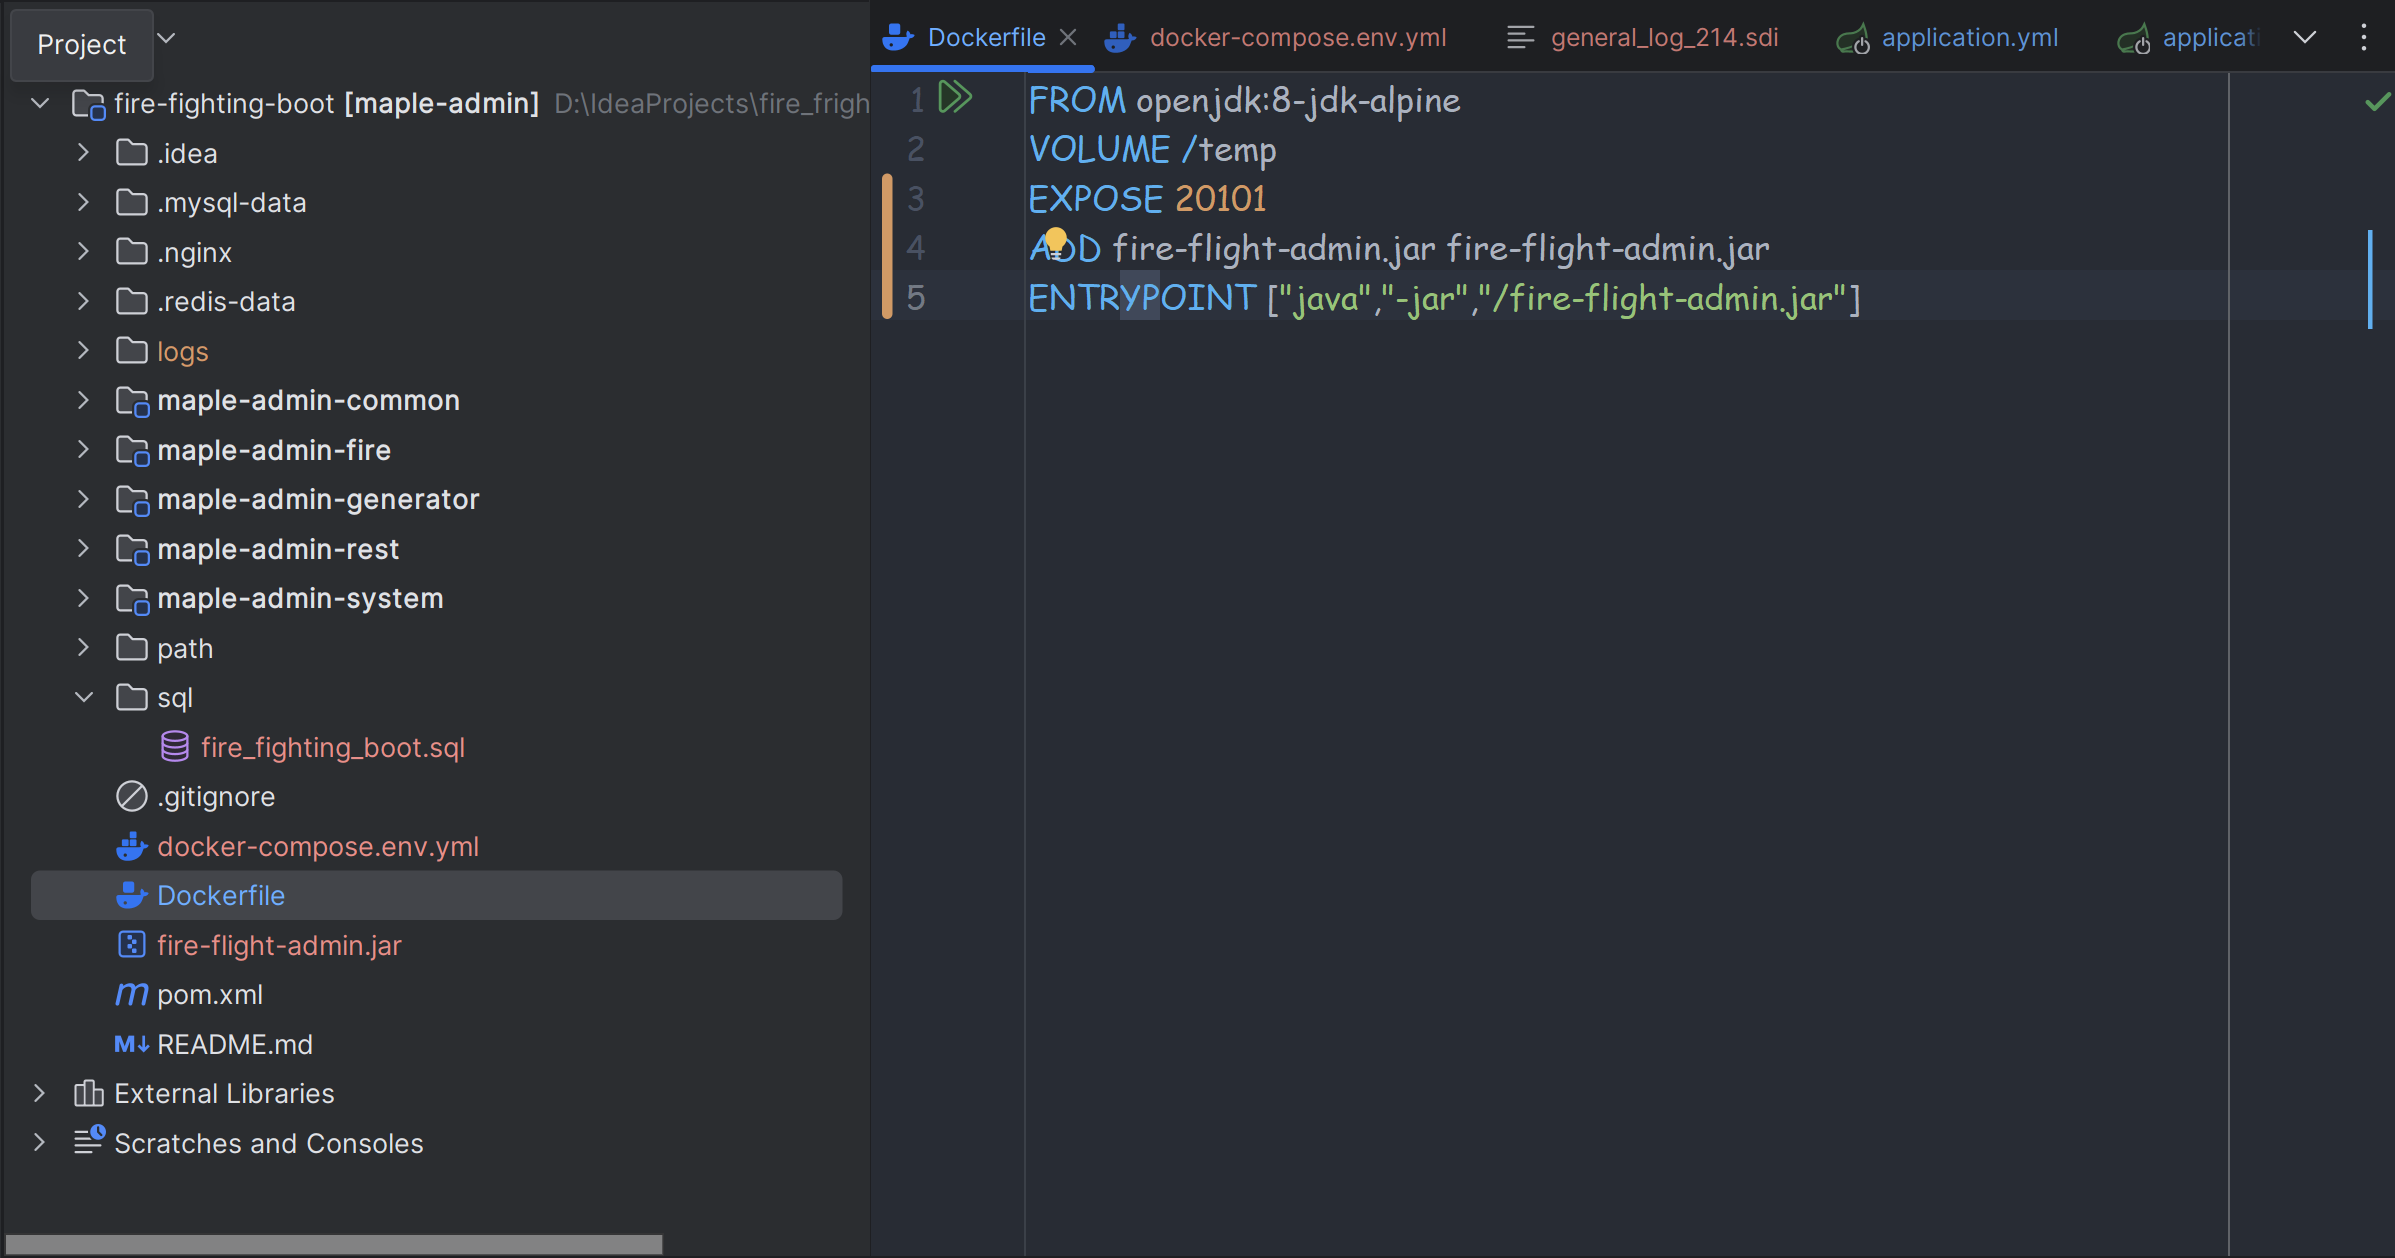Click the Maven icon next to pom.xml
This screenshot has height=1258, width=2395.
click(x=131, y=994)
